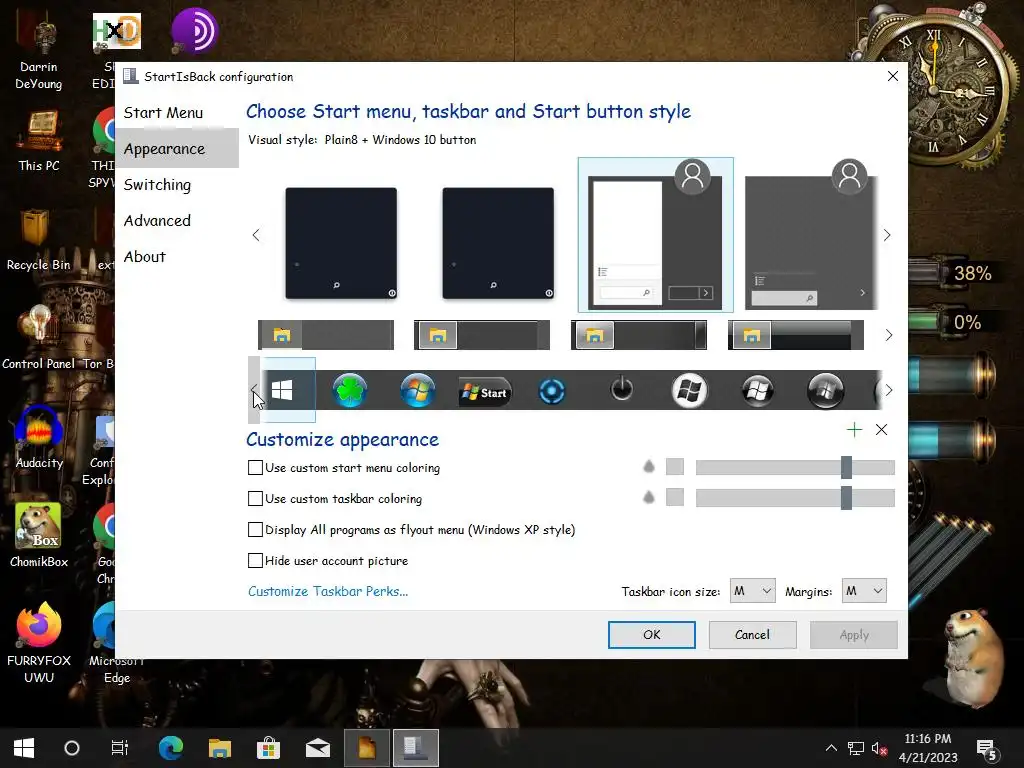Select the second dark start menu style
The width and height of the screenshot is (1024, 768).
click(x=498, y=243)
